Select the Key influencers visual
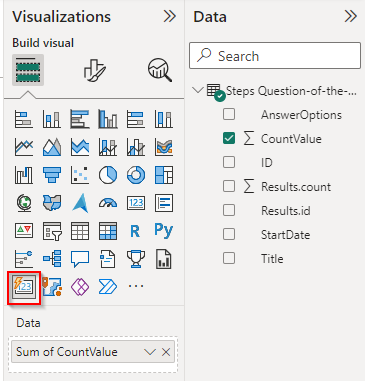The width and height of the screenshot is (365, 381). click(x=24, y=259)
